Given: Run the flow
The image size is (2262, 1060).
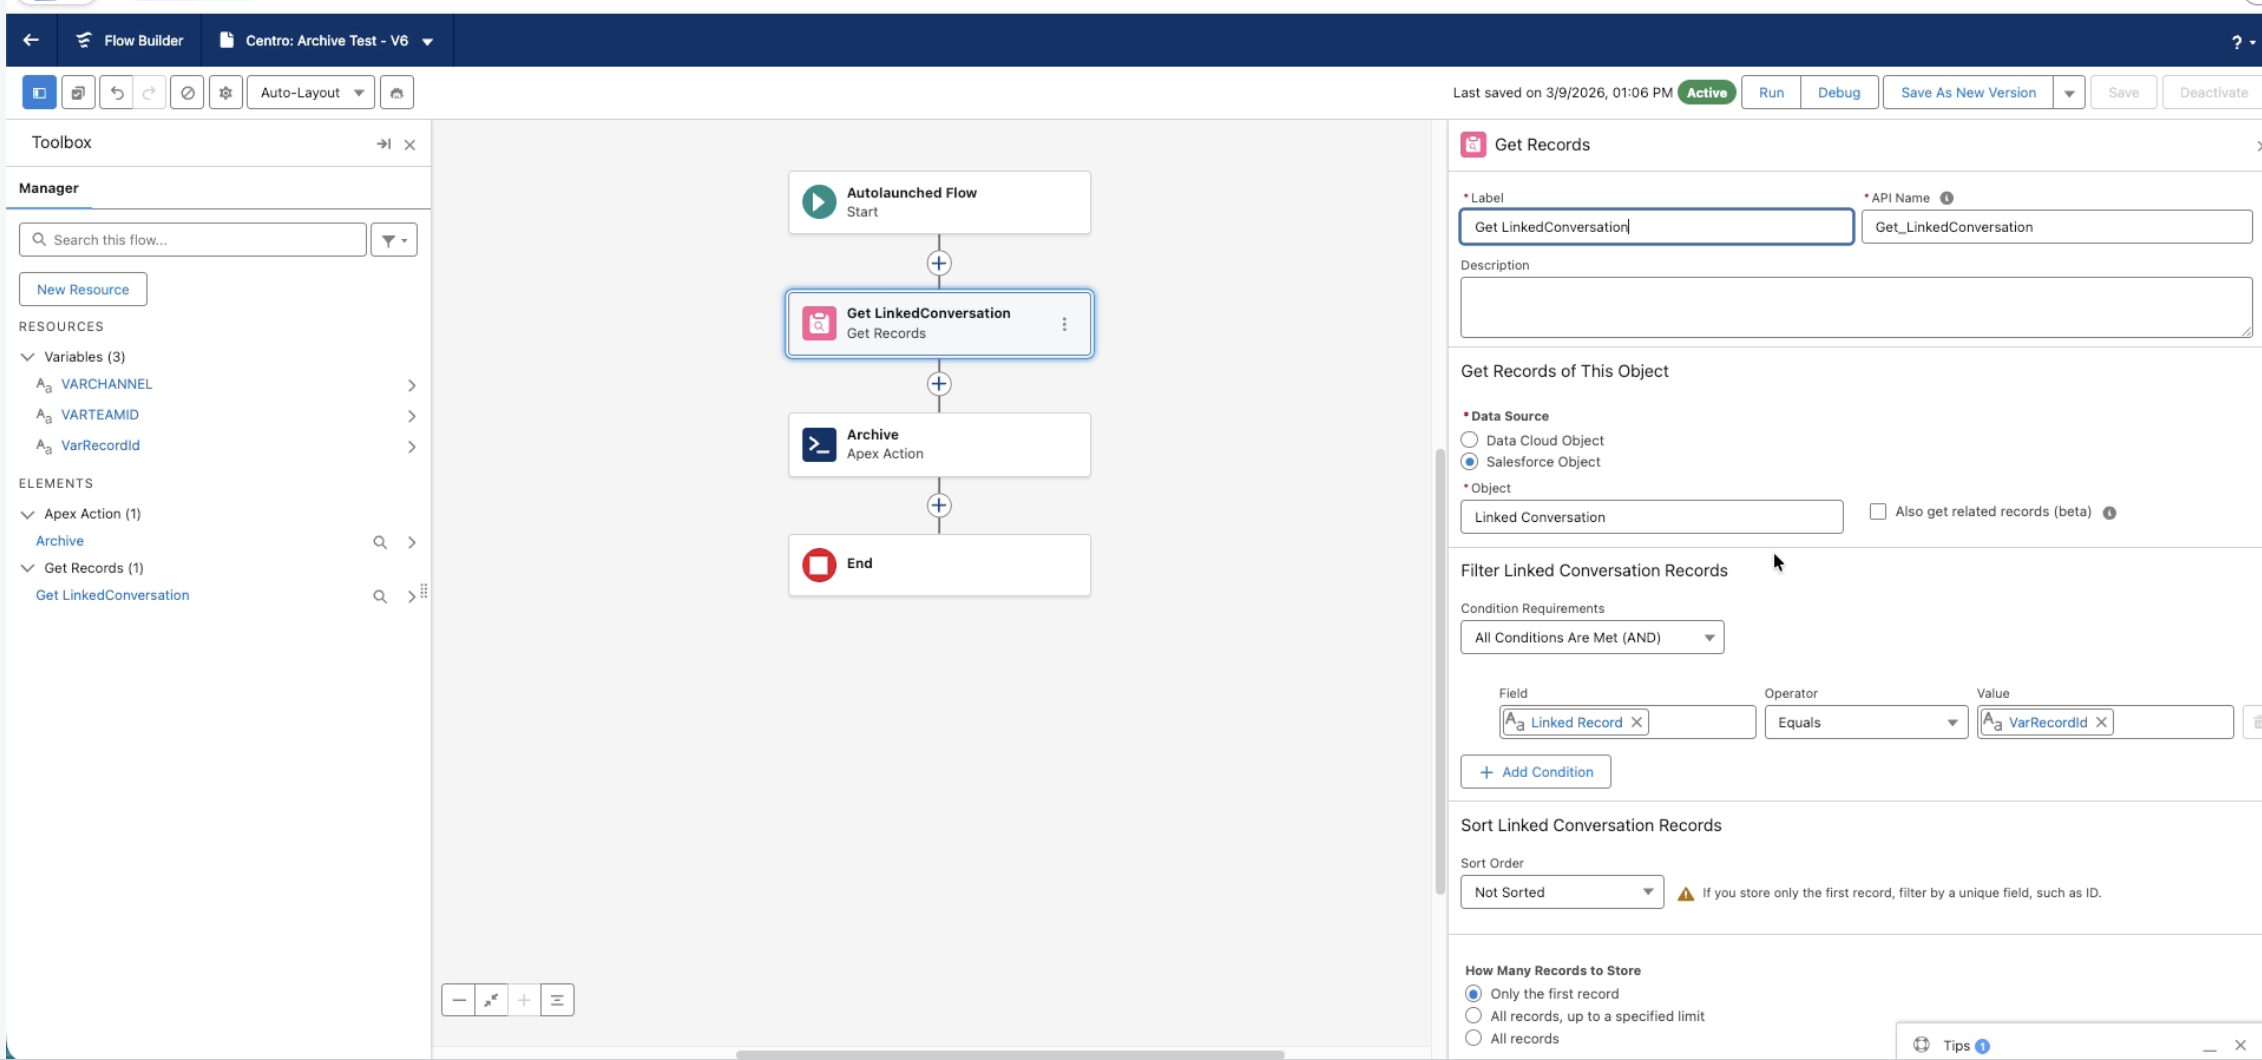Looking at the screenshot, I should (1771, 92).
